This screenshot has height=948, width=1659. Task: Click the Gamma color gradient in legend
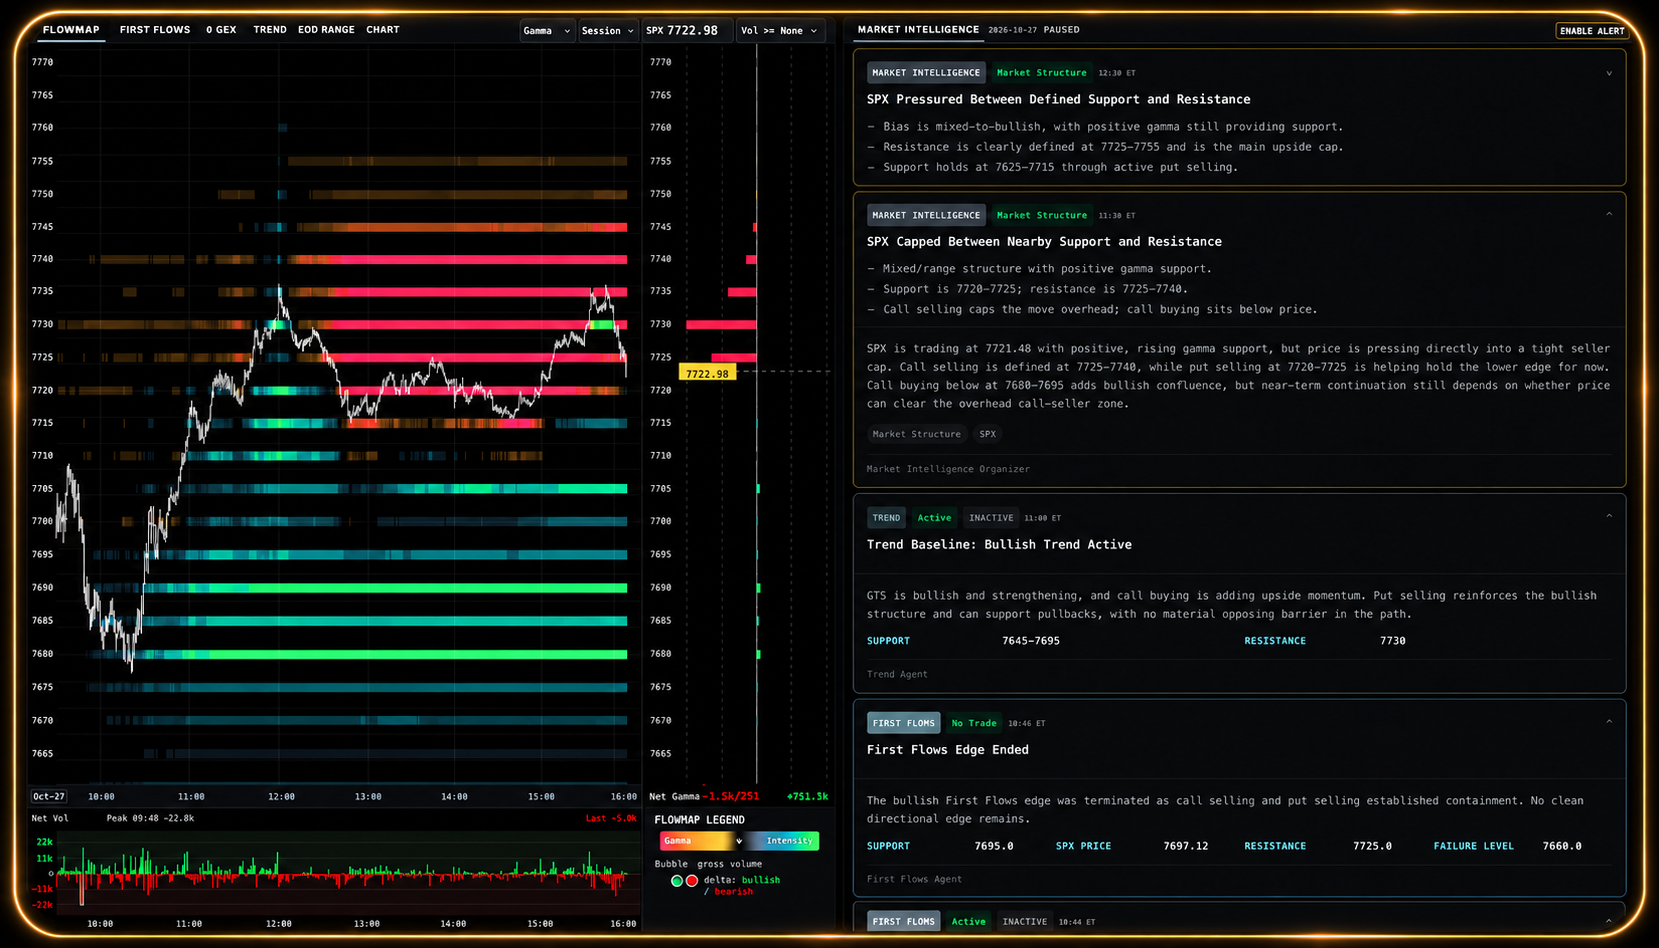[697, 841]
